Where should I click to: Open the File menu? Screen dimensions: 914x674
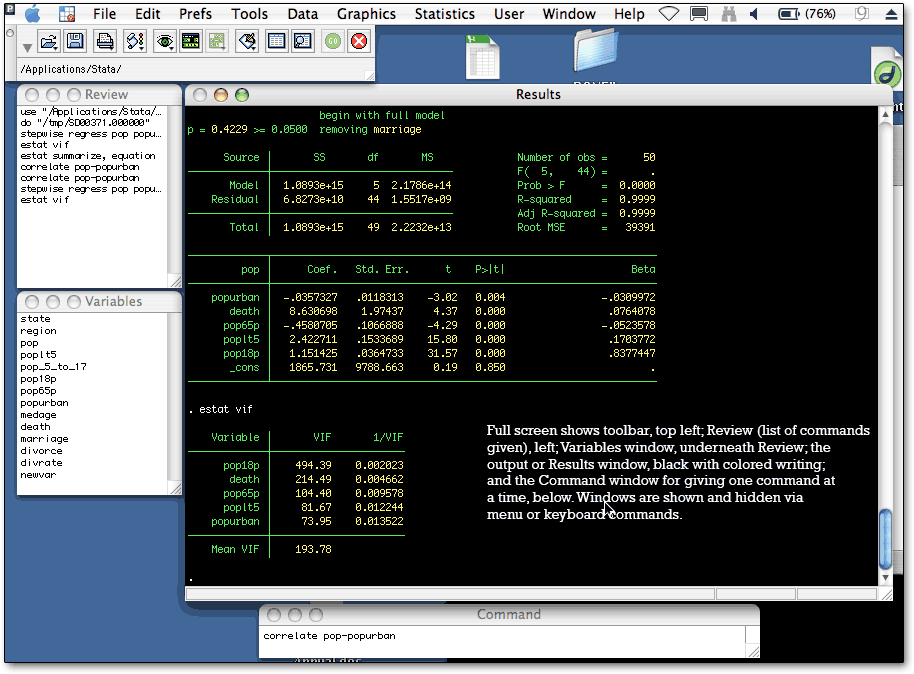pyautogui.click(x=104, y=13)
